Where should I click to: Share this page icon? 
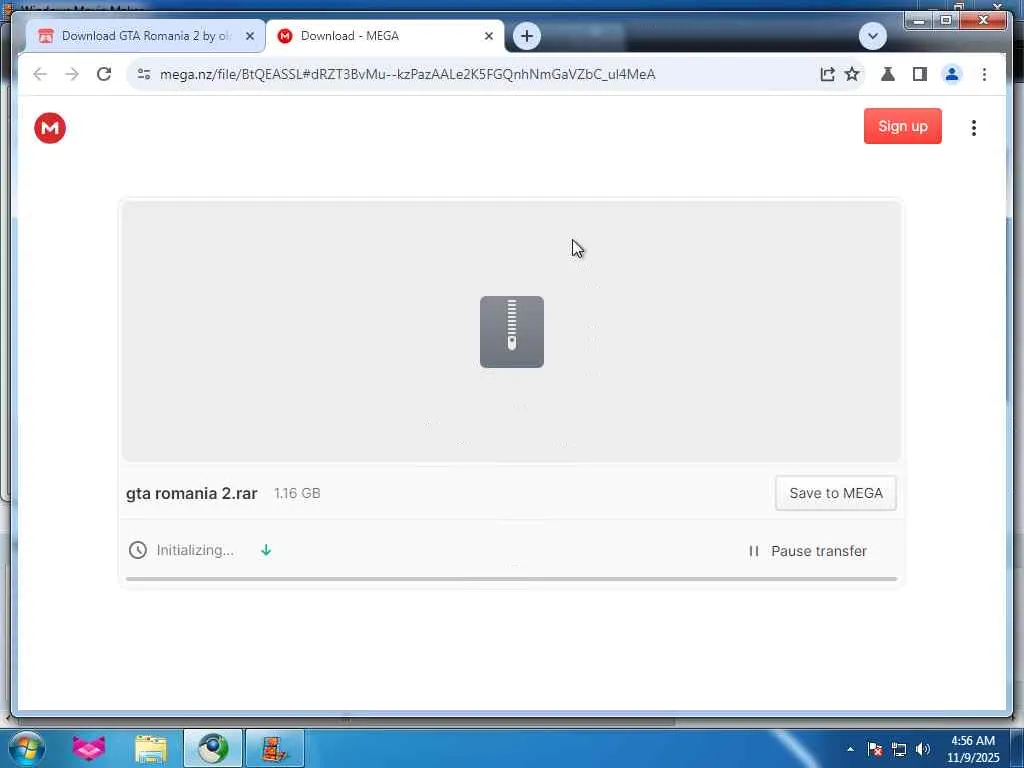pos(827,74)
